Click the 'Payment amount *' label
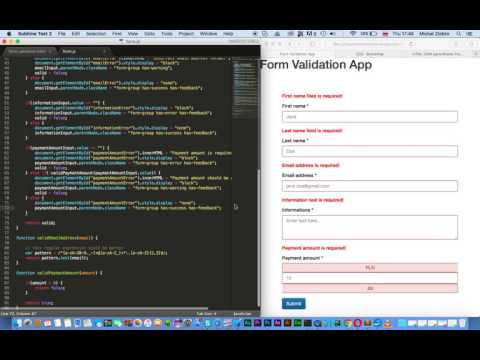Viewport: 480px width, 360px height. tap(303, 258)
